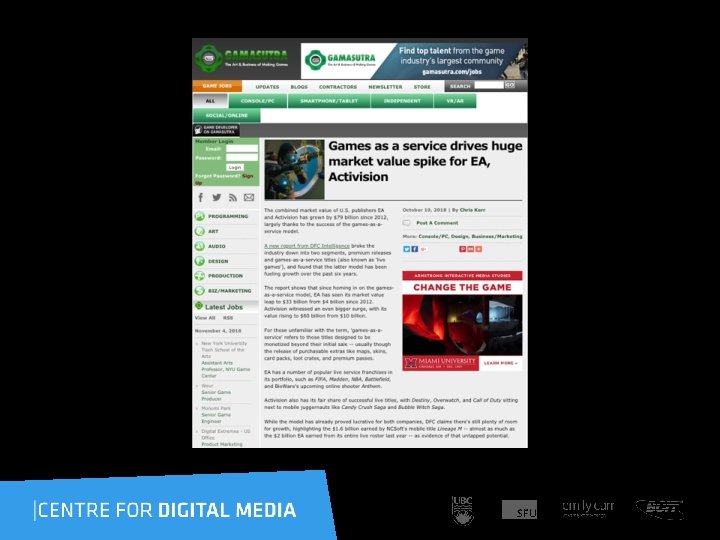Select the Independent category tab
The height and width of the screenshot is (540, 720).
click(x=402, y=101)
